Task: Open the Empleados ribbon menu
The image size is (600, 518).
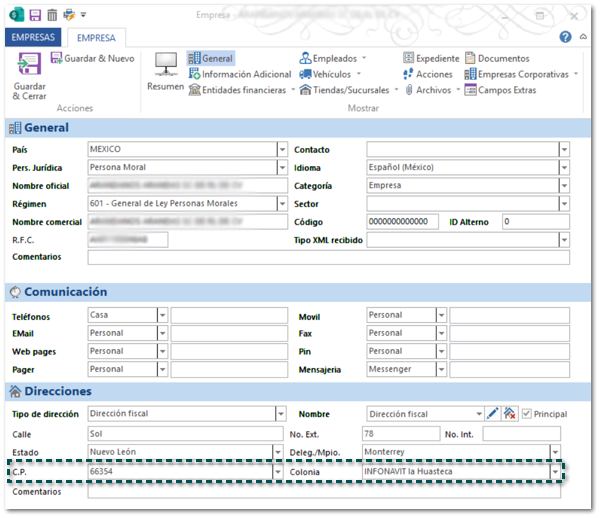Action: 332,59
